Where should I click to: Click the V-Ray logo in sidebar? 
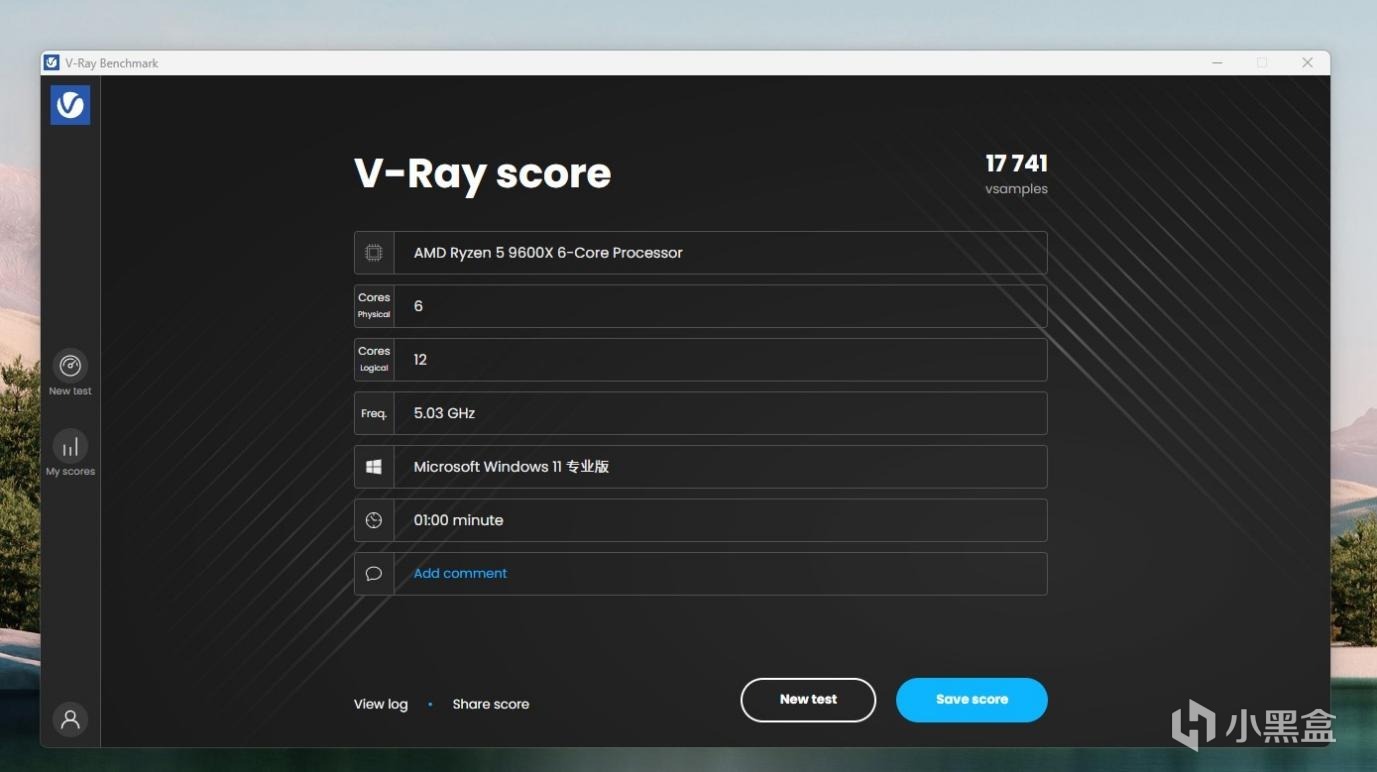tap(70, 105)
